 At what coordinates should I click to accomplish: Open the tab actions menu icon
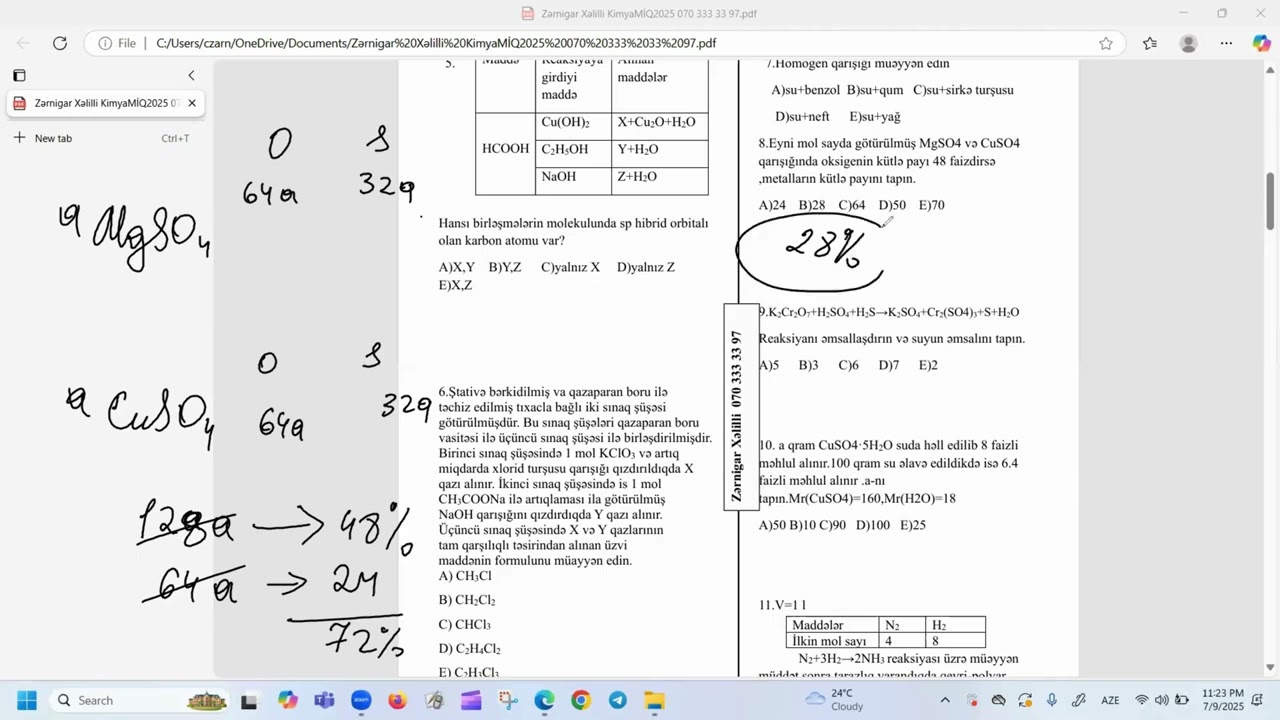(x=19, y=75)
